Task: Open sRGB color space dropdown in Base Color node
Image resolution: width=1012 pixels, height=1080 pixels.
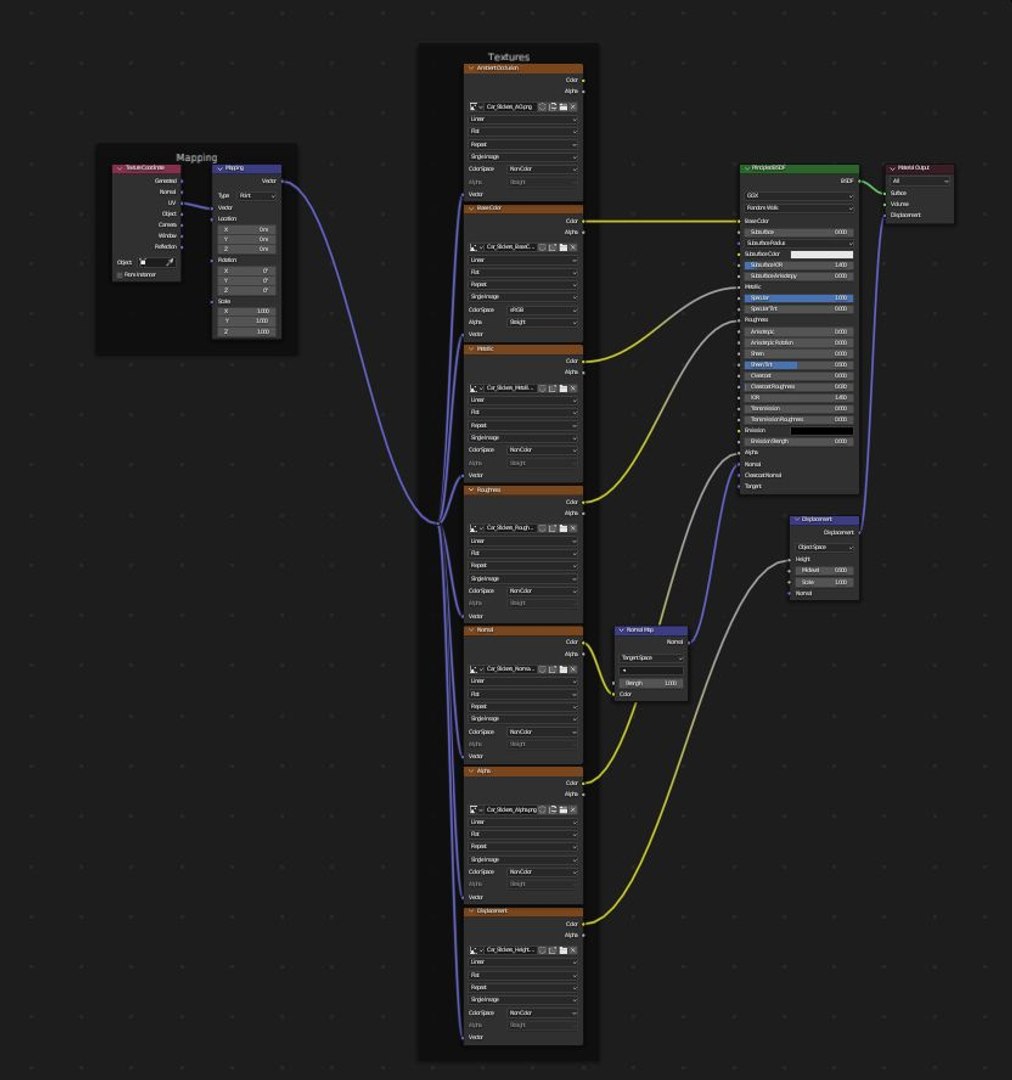Action: pos(542,310)
